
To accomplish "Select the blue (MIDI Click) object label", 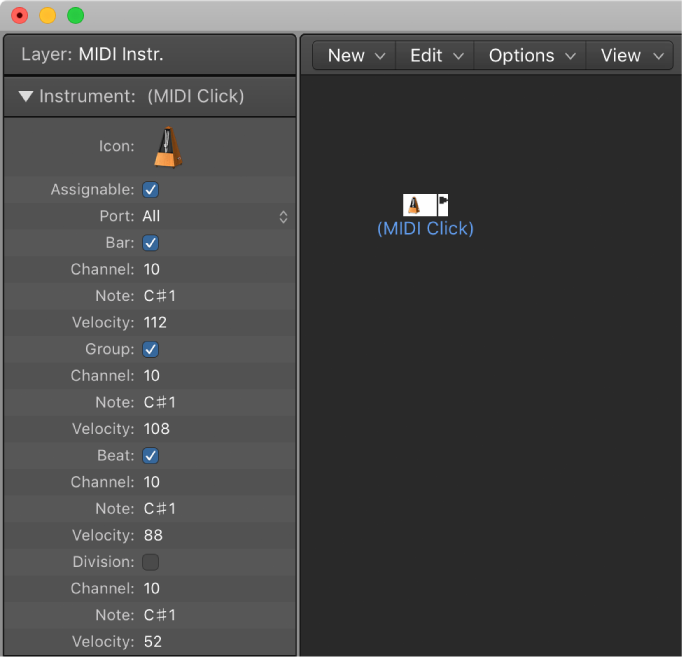I will coord(425,229).
